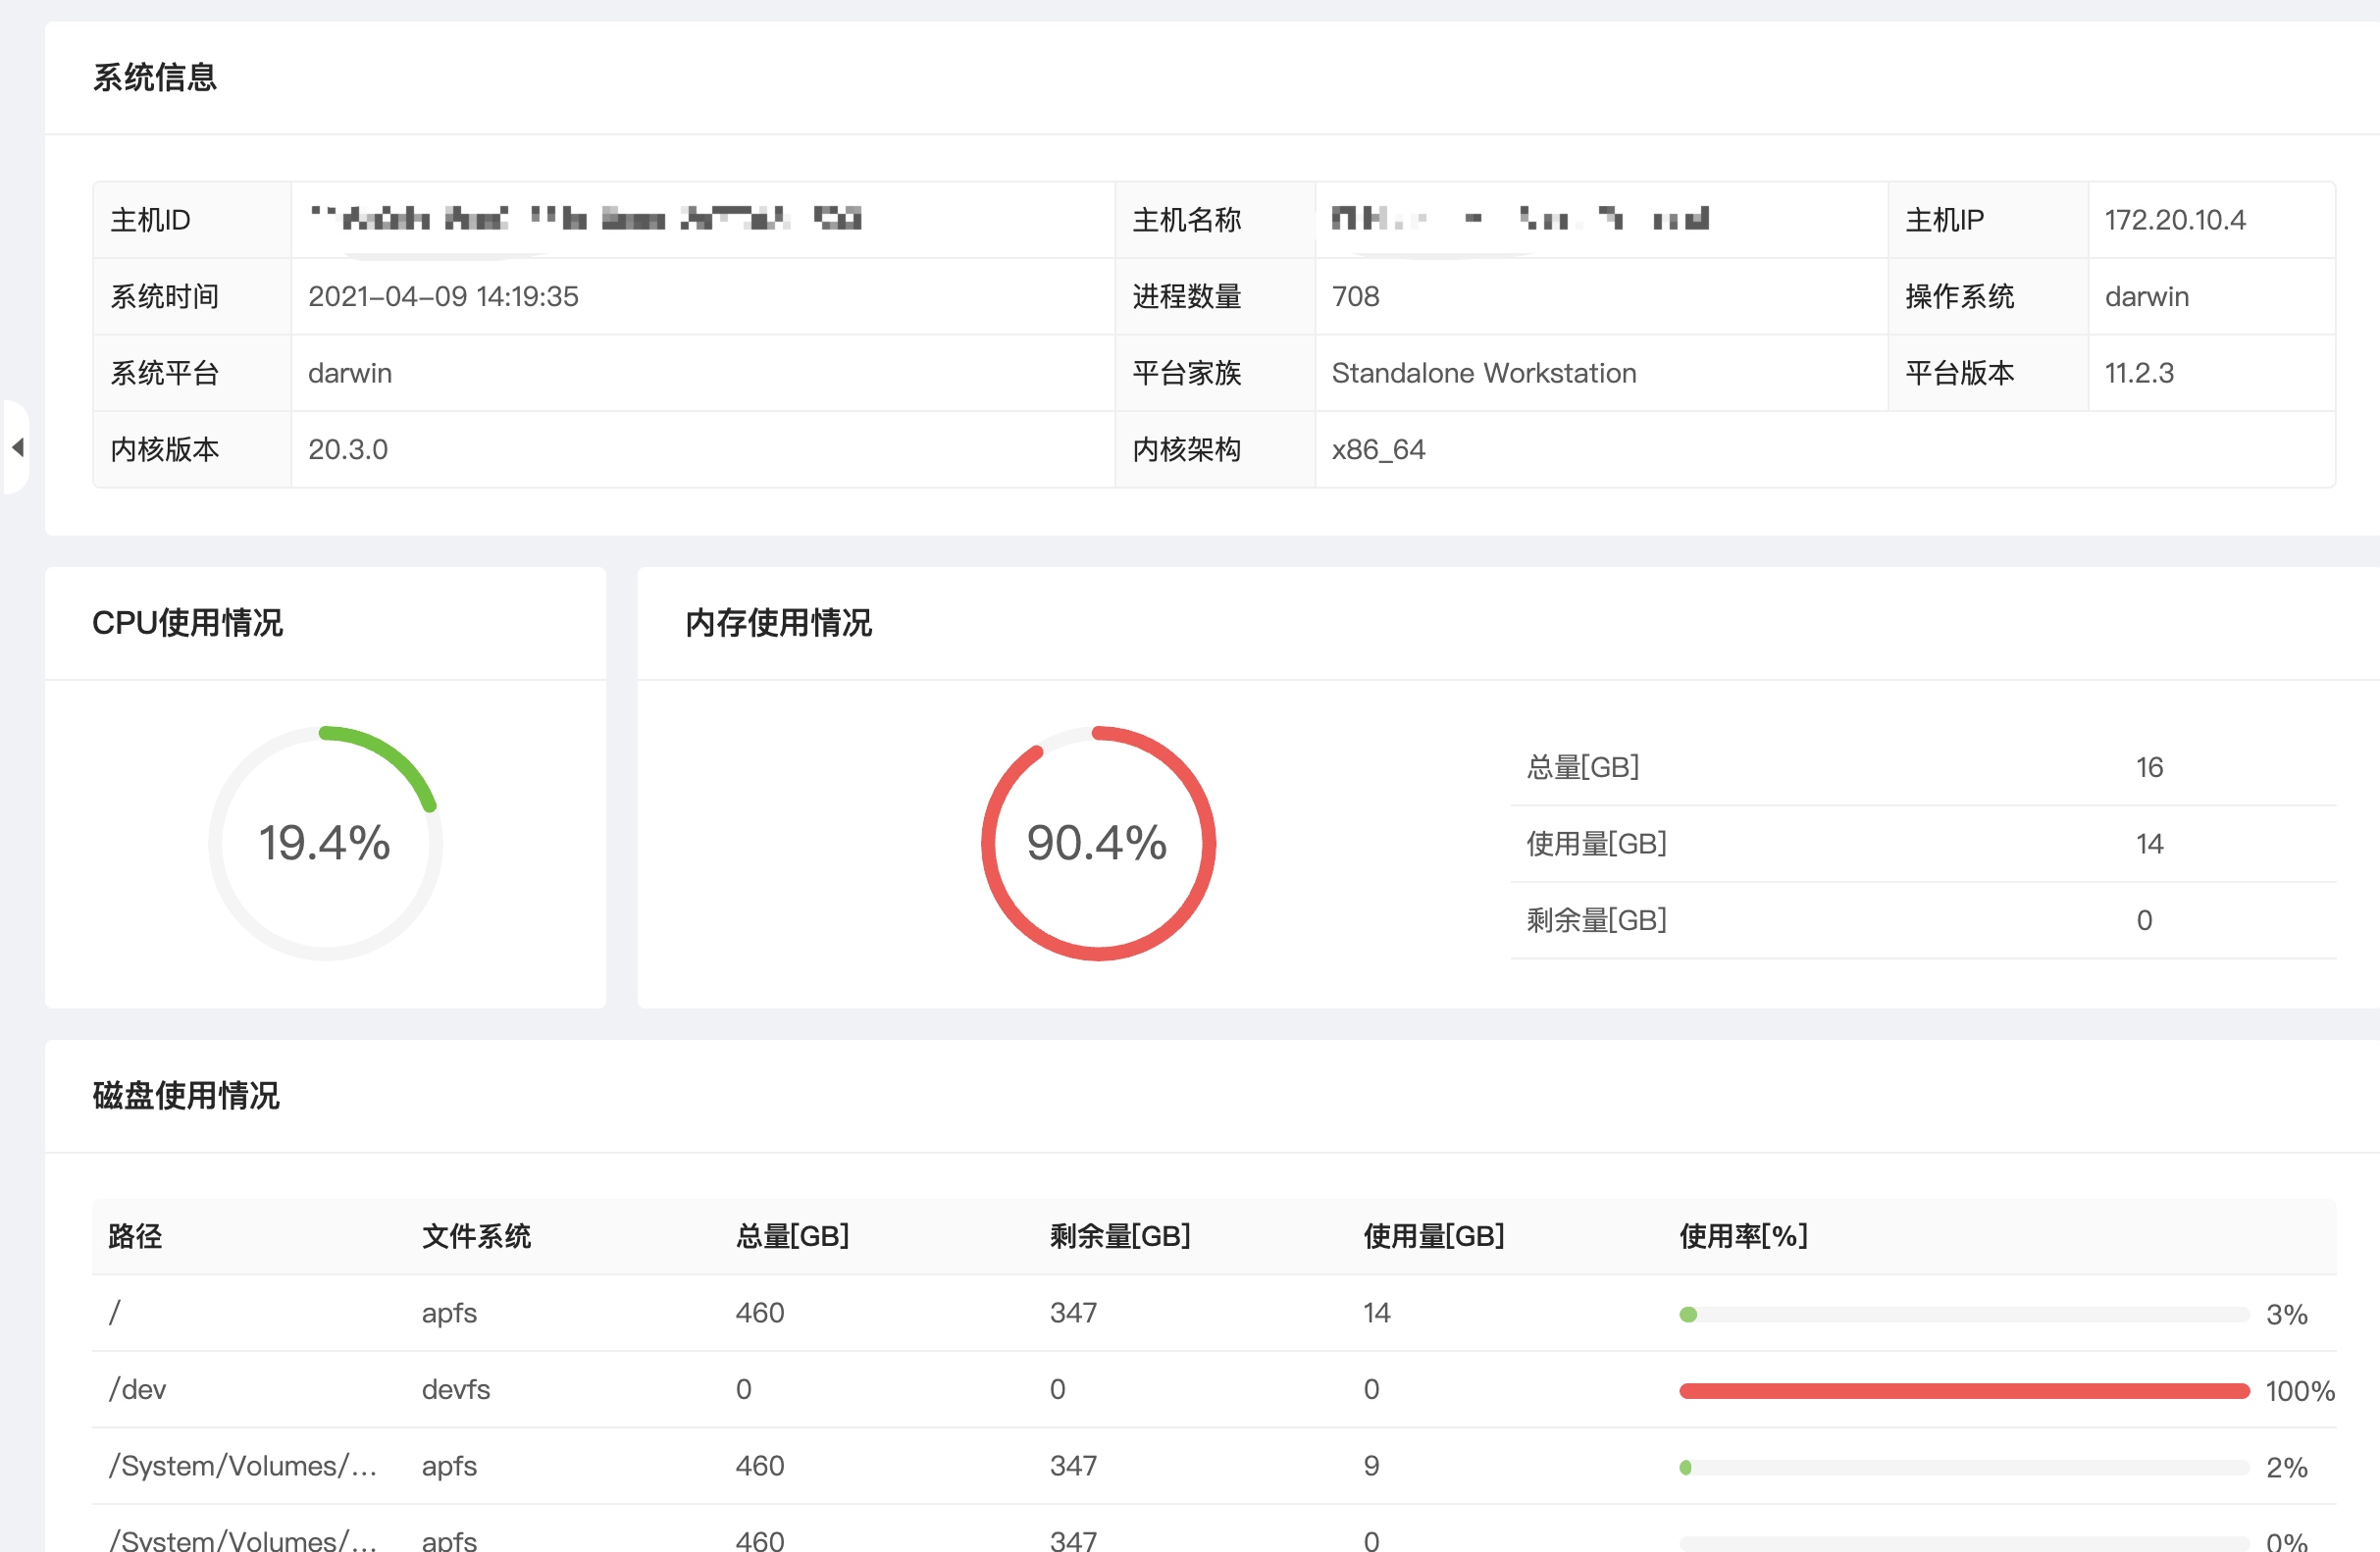Click the 文件系统 column header
The image size is (2380, 1552).
tap(476, 1236)
